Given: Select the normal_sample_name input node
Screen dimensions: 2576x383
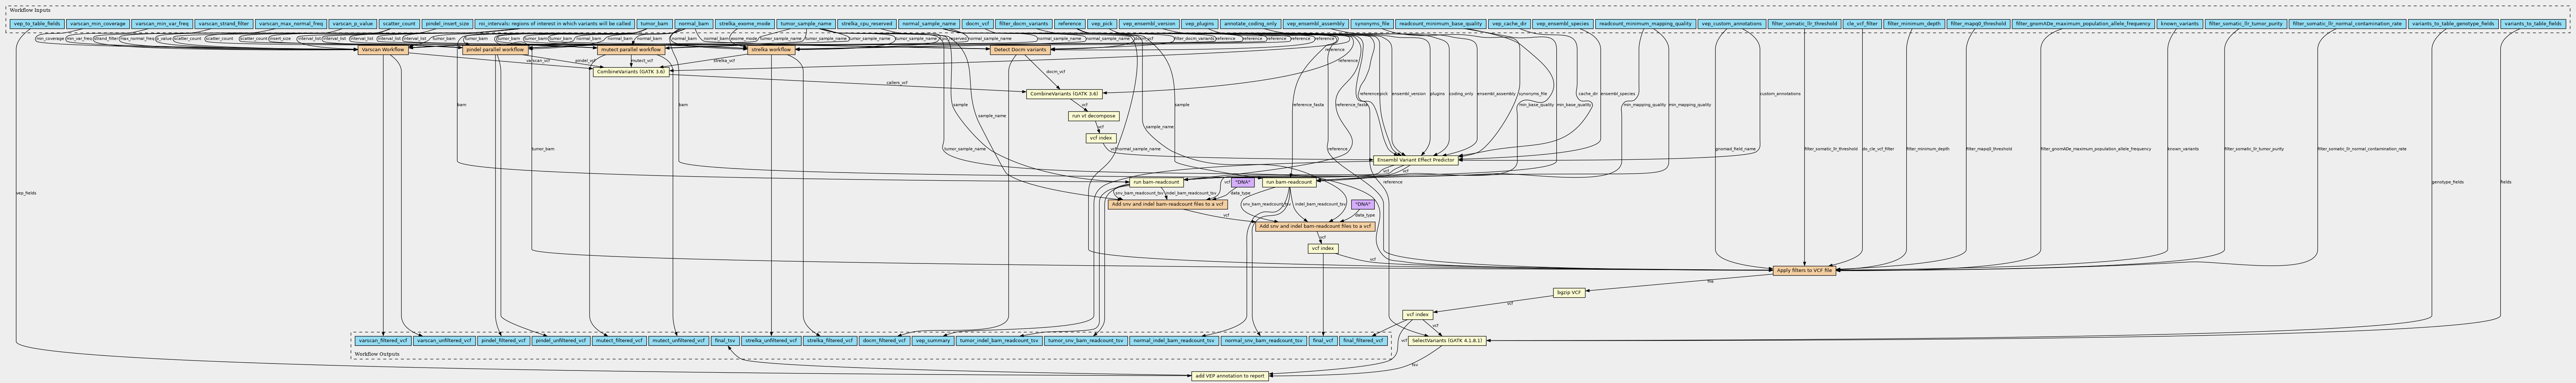Looking at the screenshot, I should click(x=929, y=23).
